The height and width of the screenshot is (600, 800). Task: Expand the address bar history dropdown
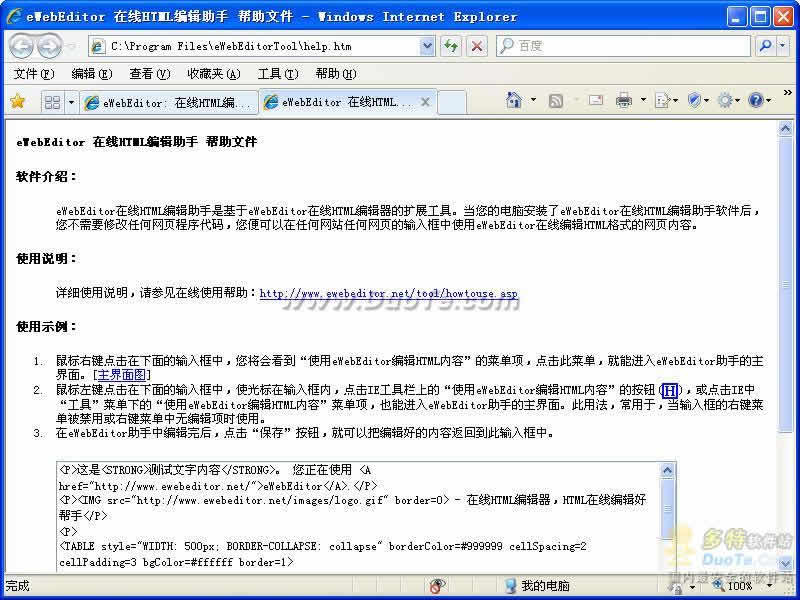point(427,46)
